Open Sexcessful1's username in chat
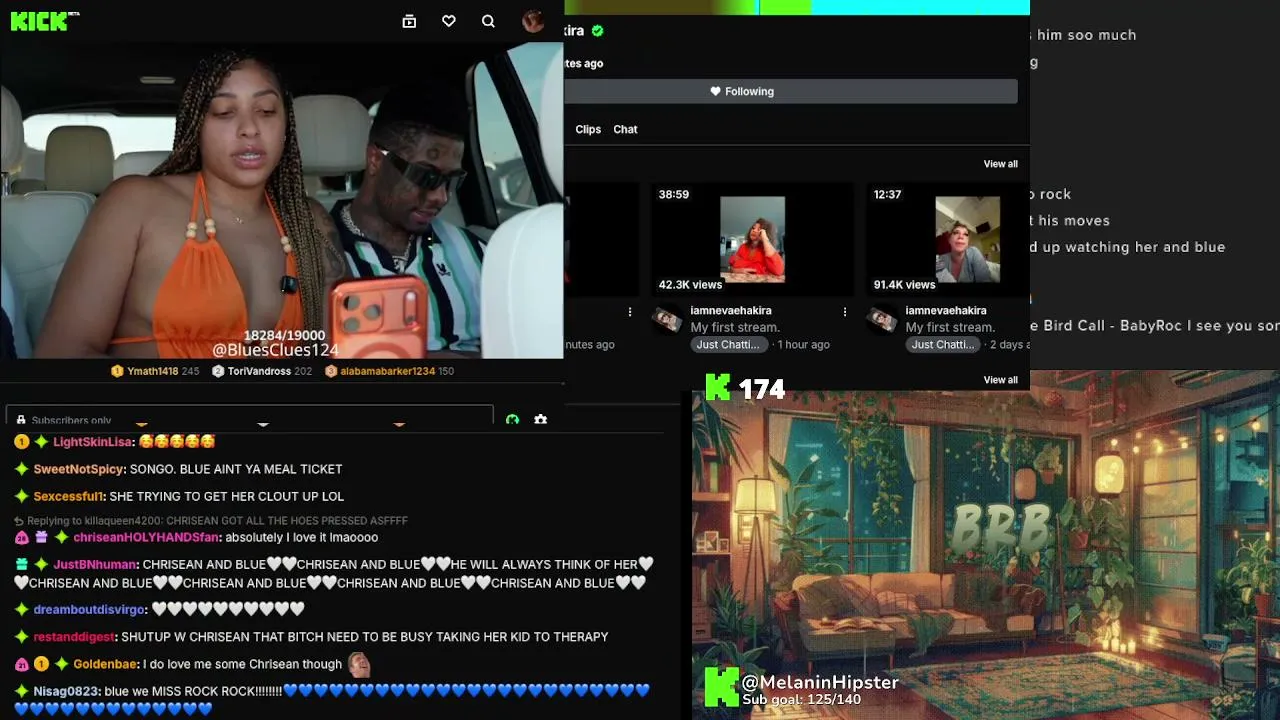This screenshot has height=720, width=1280. pyautogui.click(x=69, y=496)
